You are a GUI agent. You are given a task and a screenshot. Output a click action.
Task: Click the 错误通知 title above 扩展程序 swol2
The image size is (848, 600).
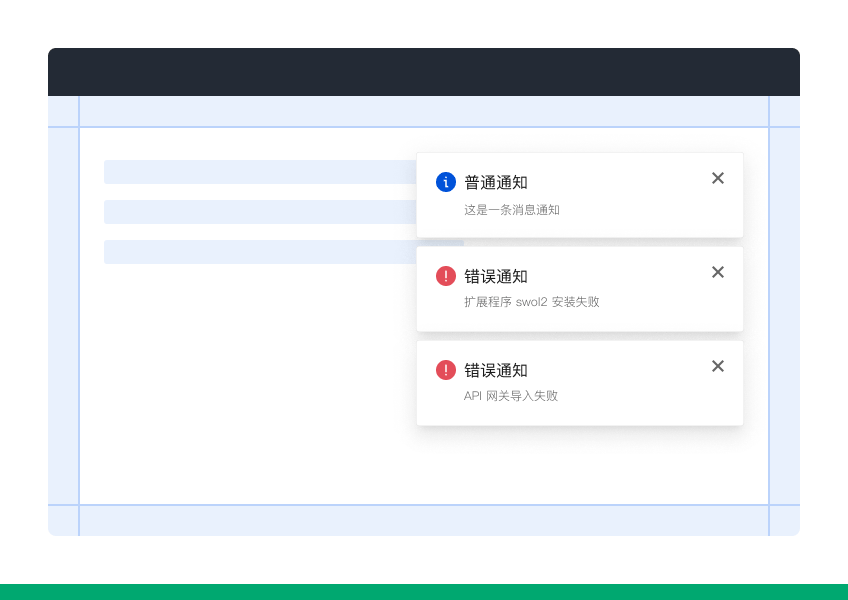(x=495, y=276)
